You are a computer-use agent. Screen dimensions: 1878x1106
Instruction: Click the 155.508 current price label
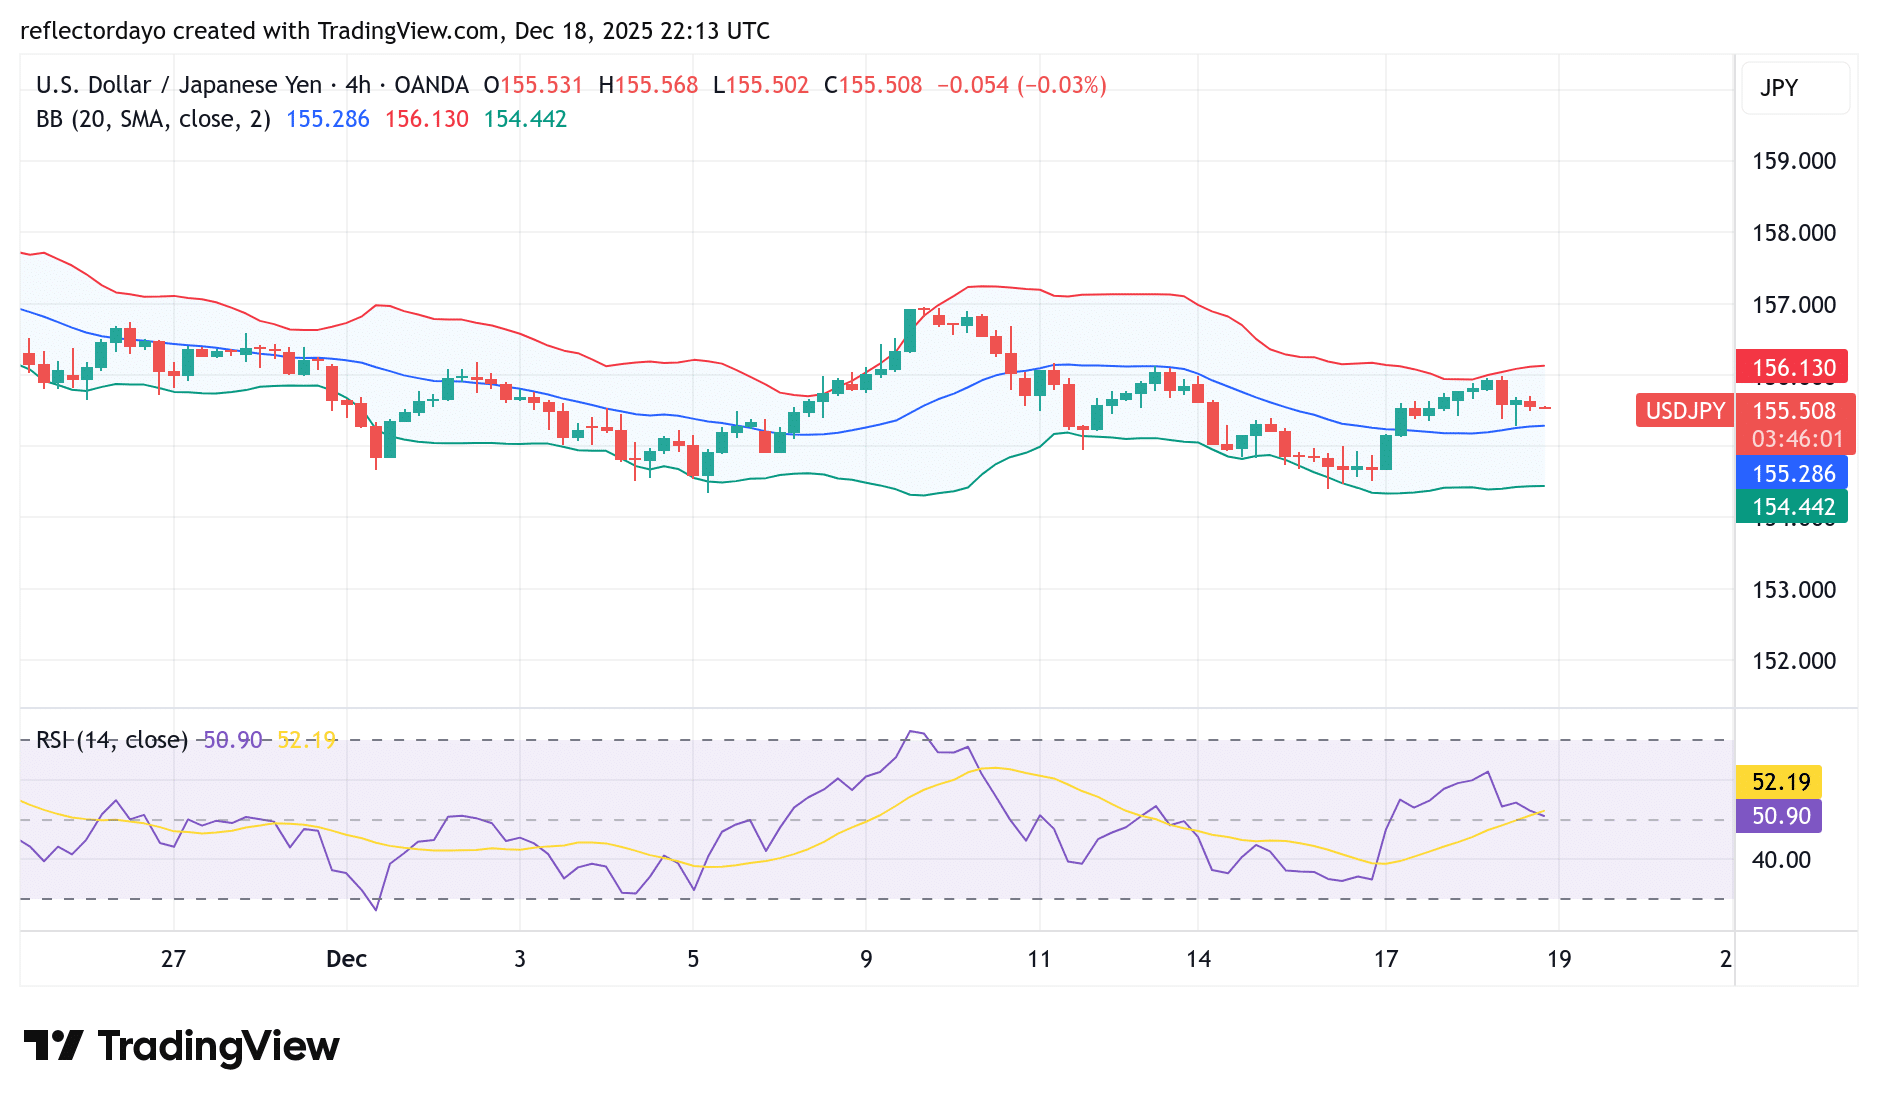[x=1794, y=410]
